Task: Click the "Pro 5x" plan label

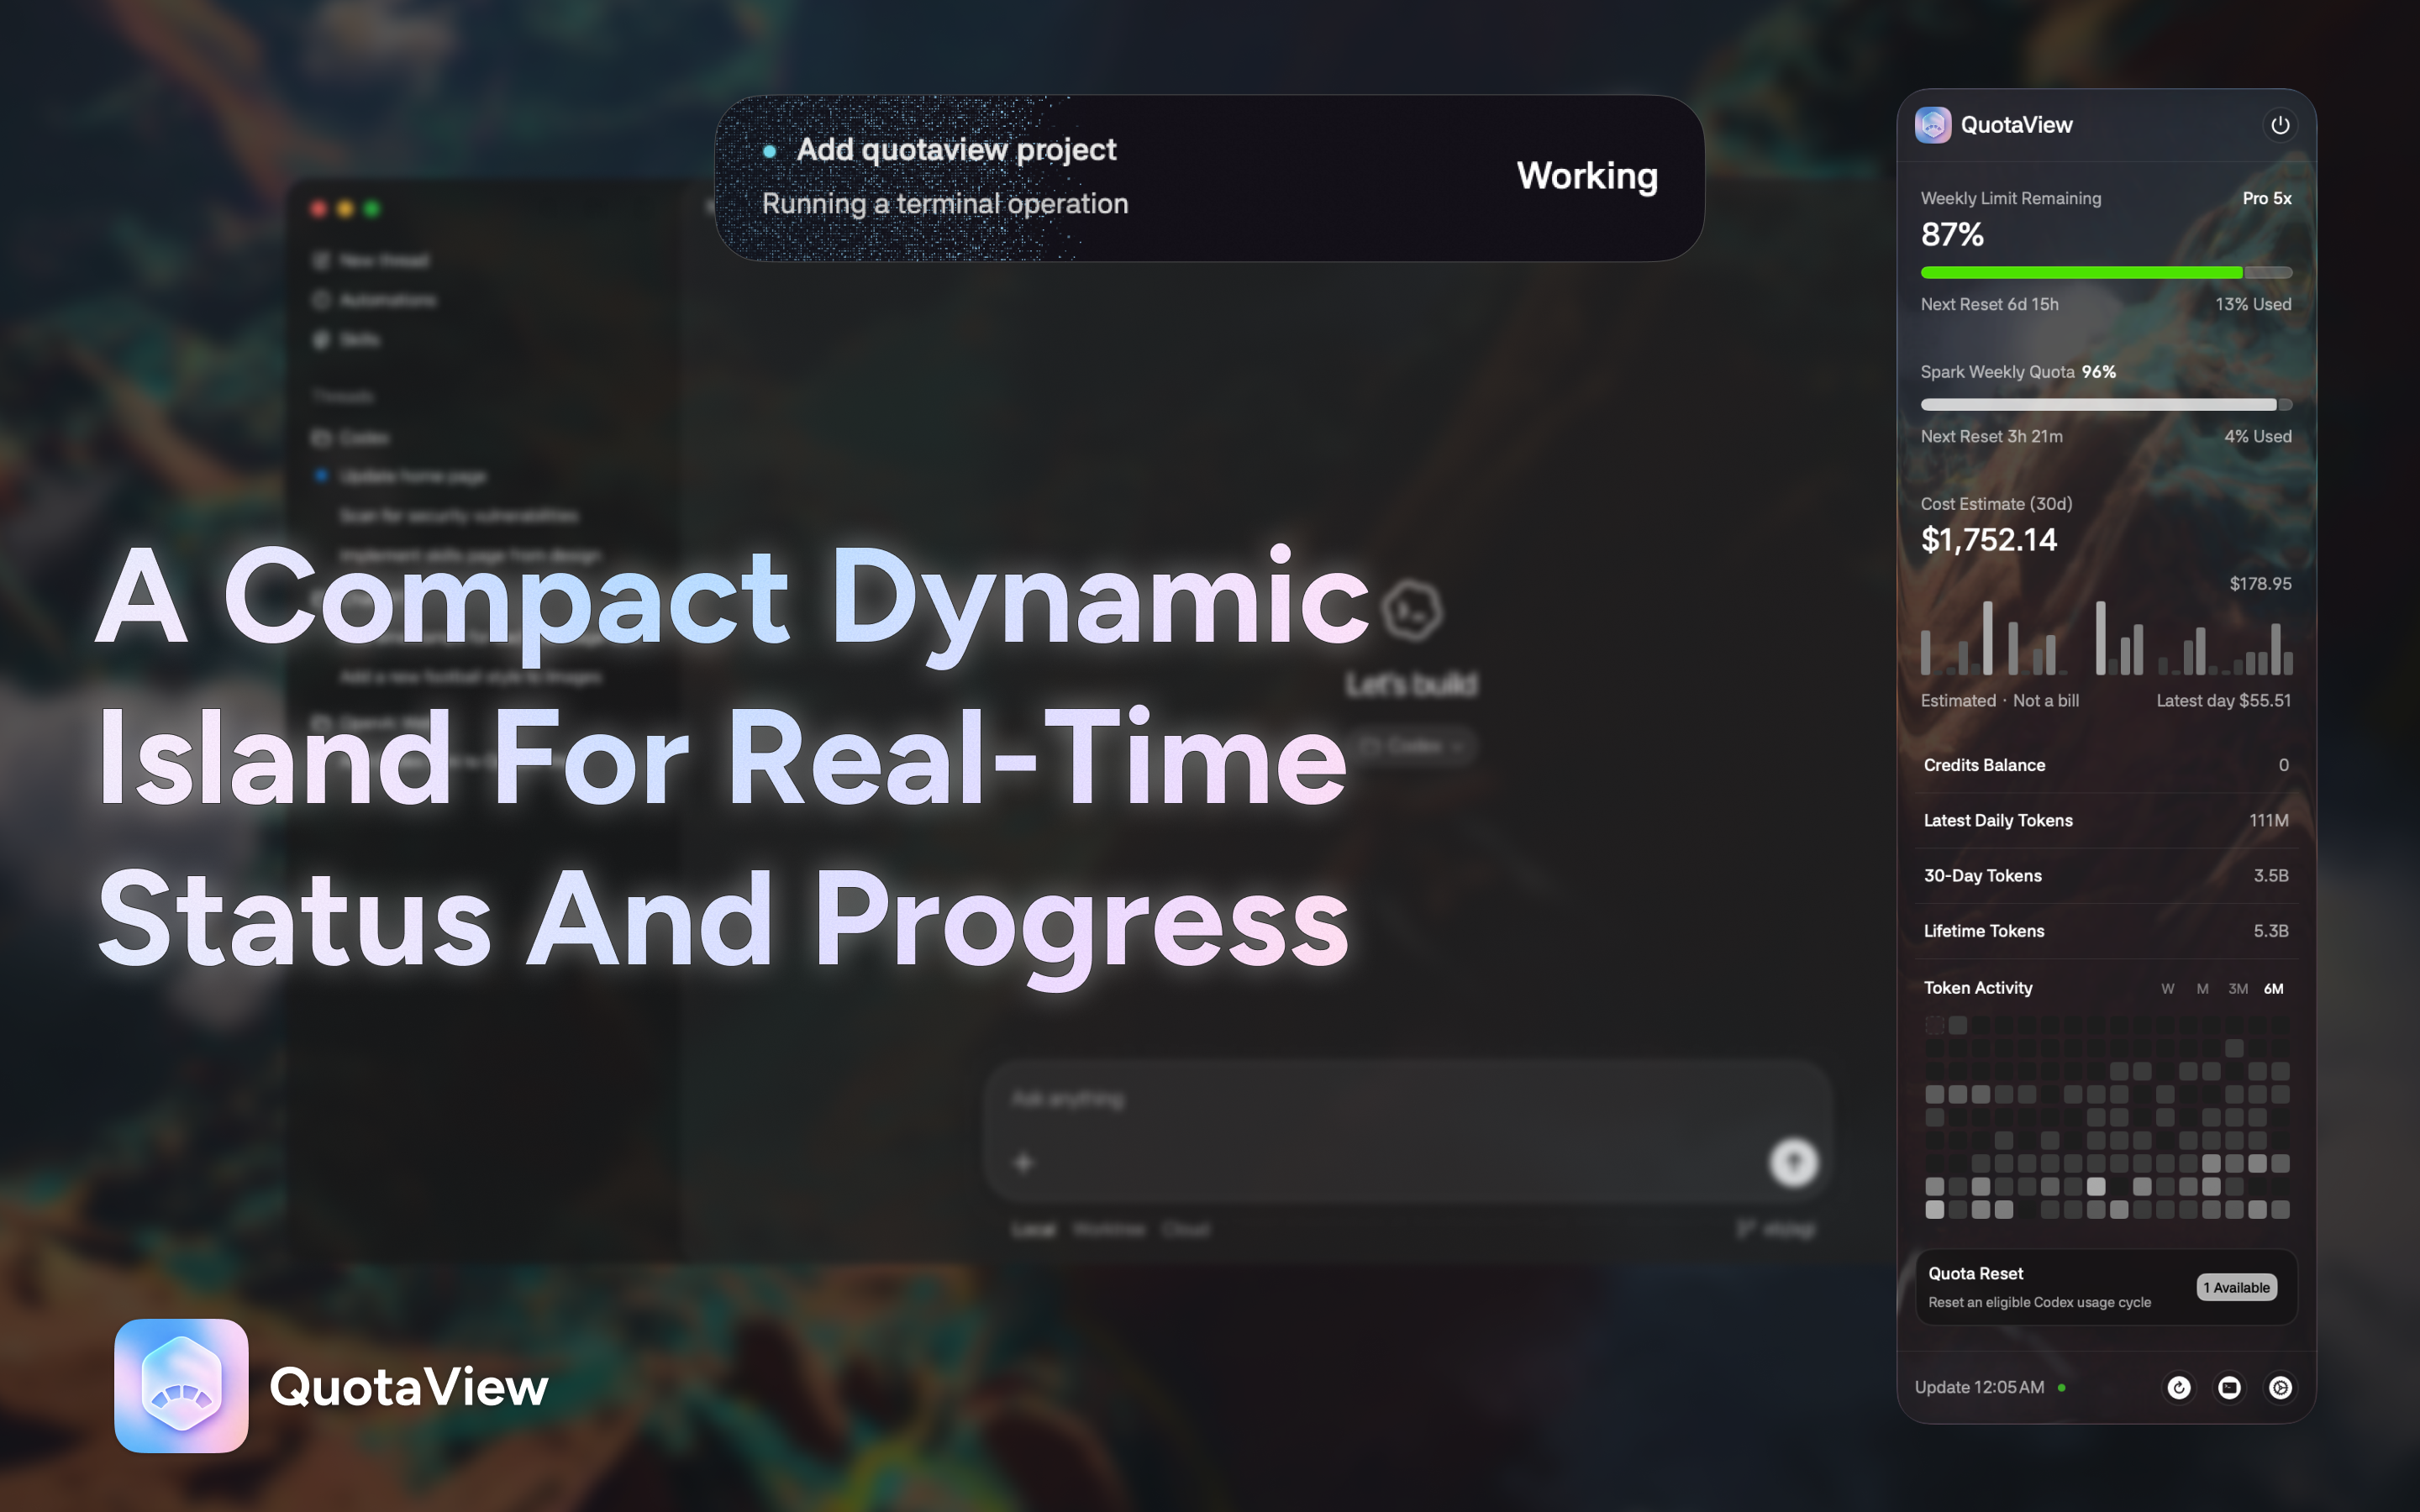Action: pyautogui.click(x=2267, y=198)
